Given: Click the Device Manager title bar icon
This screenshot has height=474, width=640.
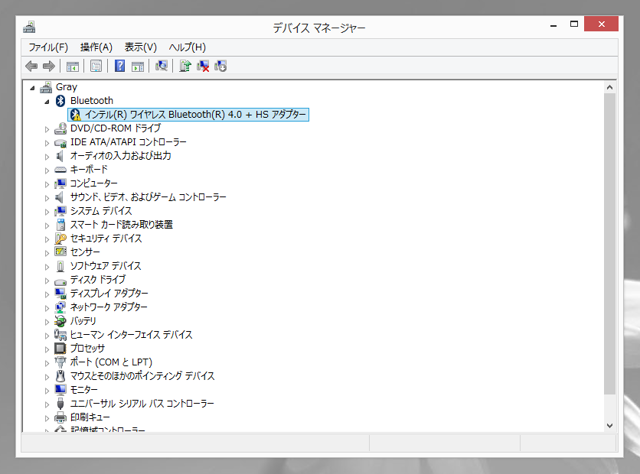Looking at the screenshot, I should (x=29, y=27).
